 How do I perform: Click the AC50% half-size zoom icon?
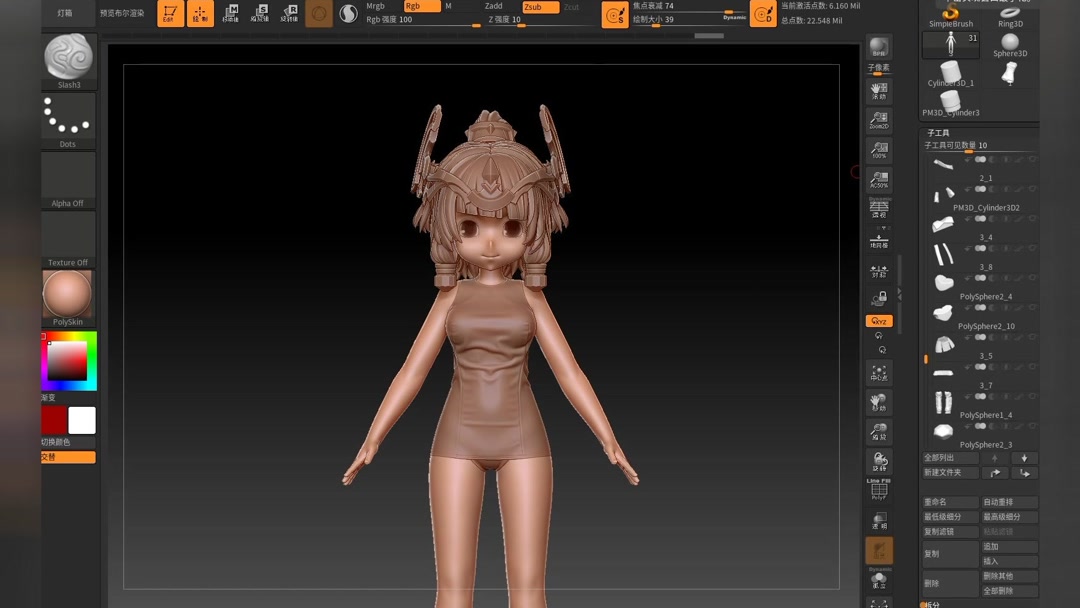click(879, 179)
